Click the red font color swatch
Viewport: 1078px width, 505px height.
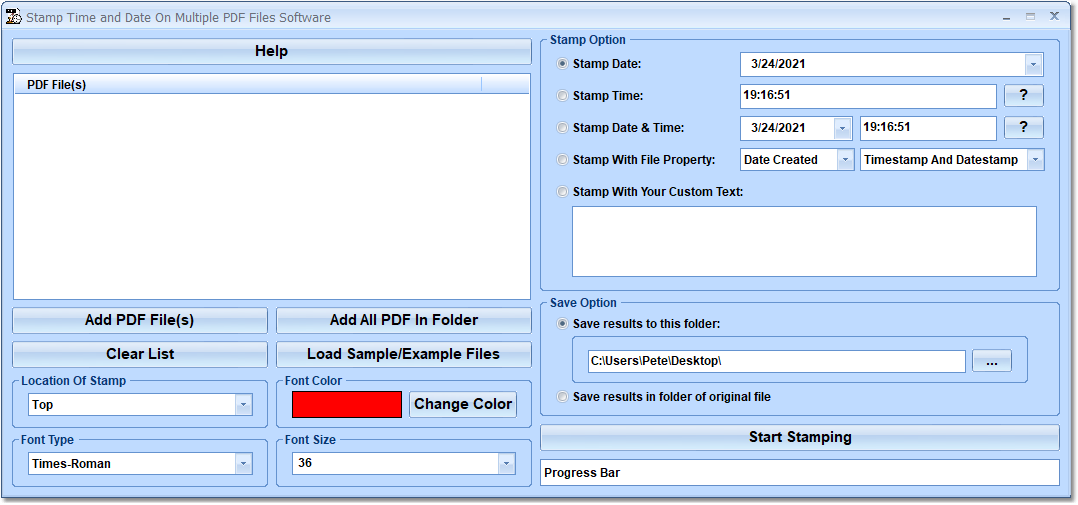tap(346, 405)
